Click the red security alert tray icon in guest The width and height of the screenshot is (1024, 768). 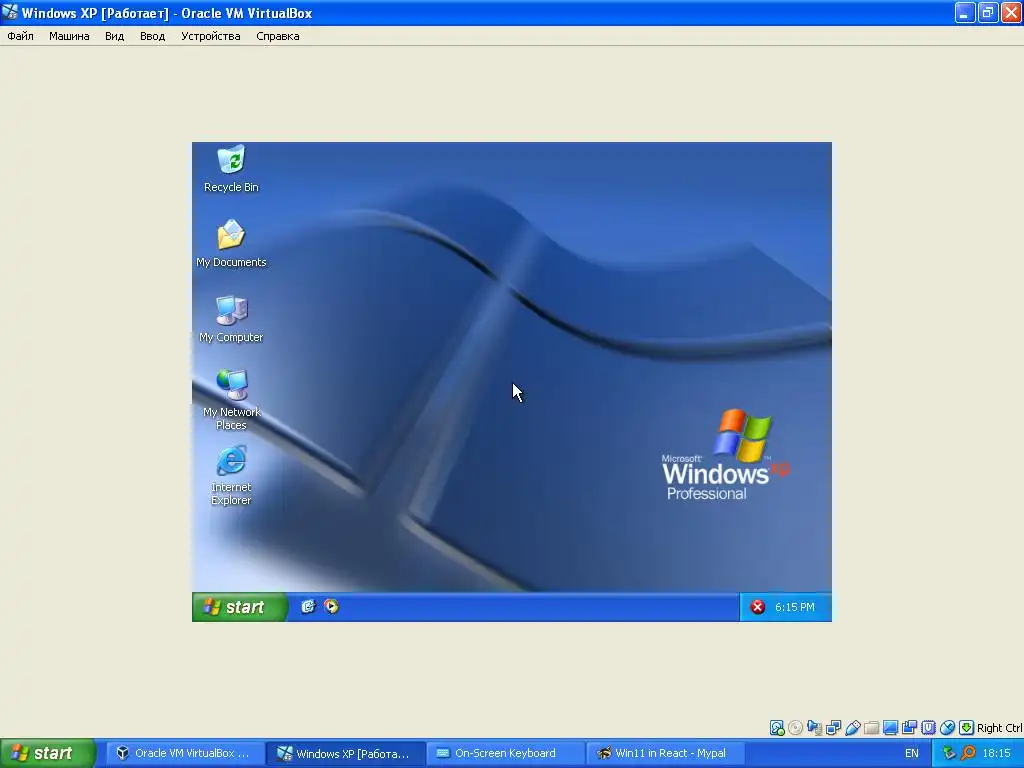[x=758, y=607]
